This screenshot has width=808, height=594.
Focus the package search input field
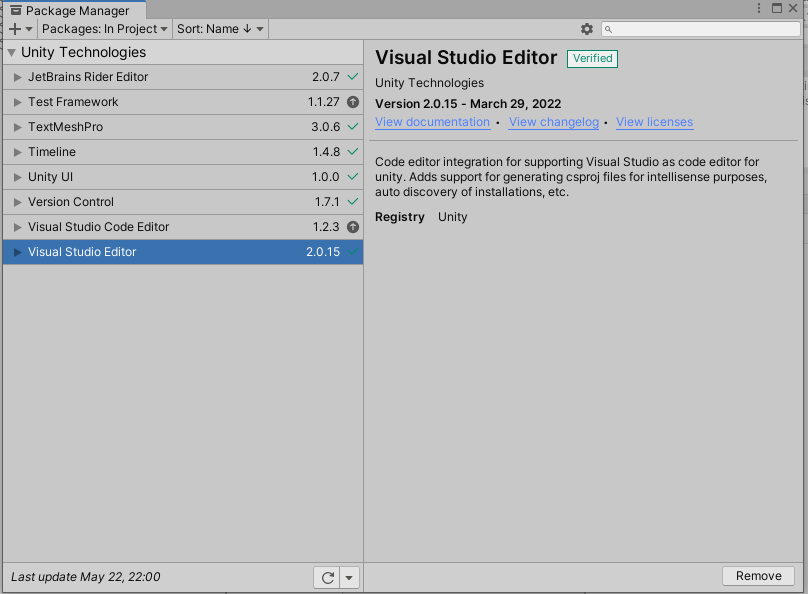[x=701, y=29]
